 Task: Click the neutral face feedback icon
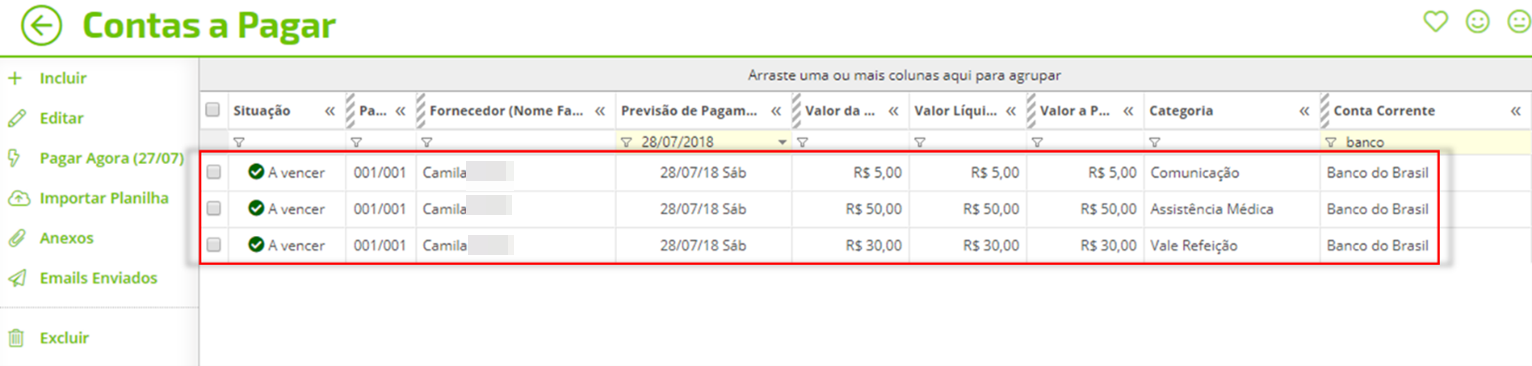click(x=1519, y=21)
